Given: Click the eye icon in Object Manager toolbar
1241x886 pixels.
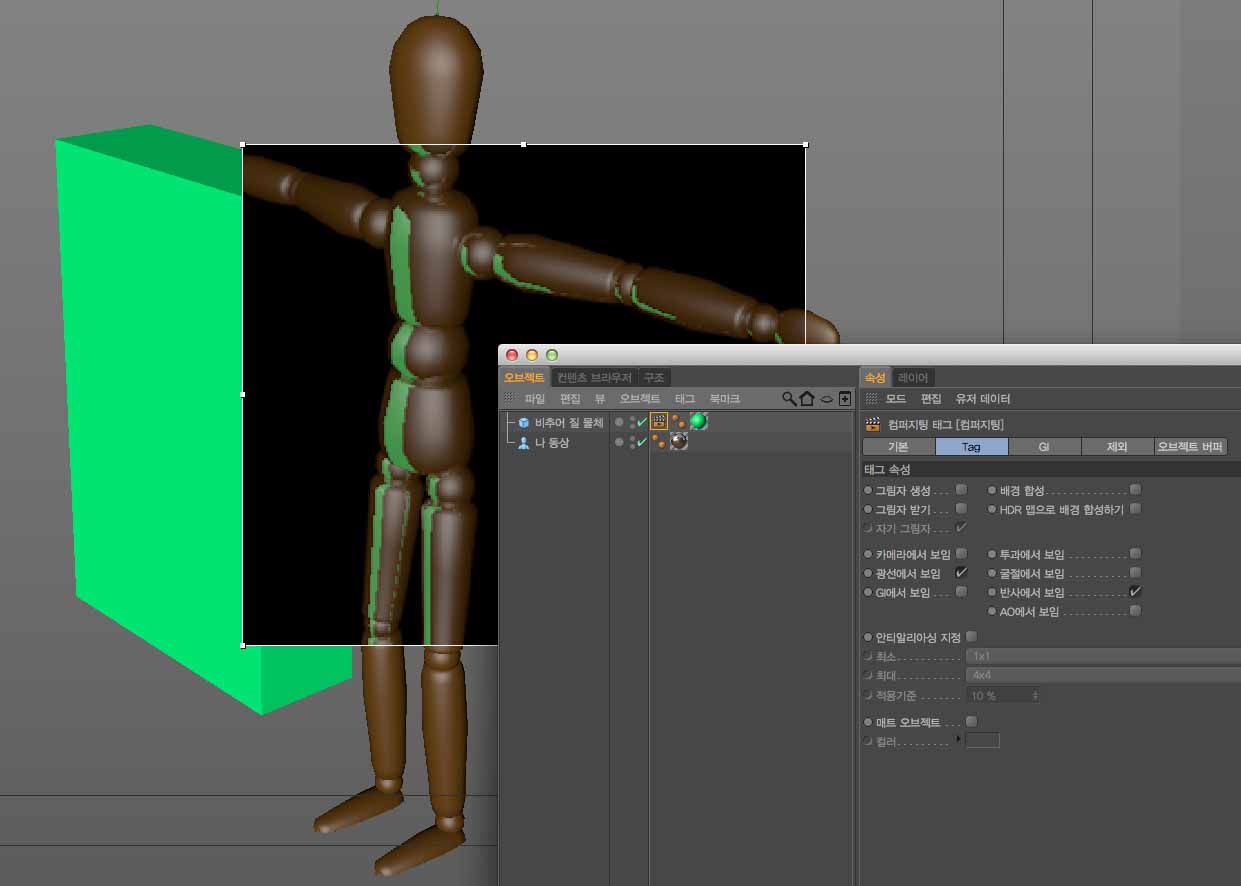Looking at the screenshot, I should [828, 399].
